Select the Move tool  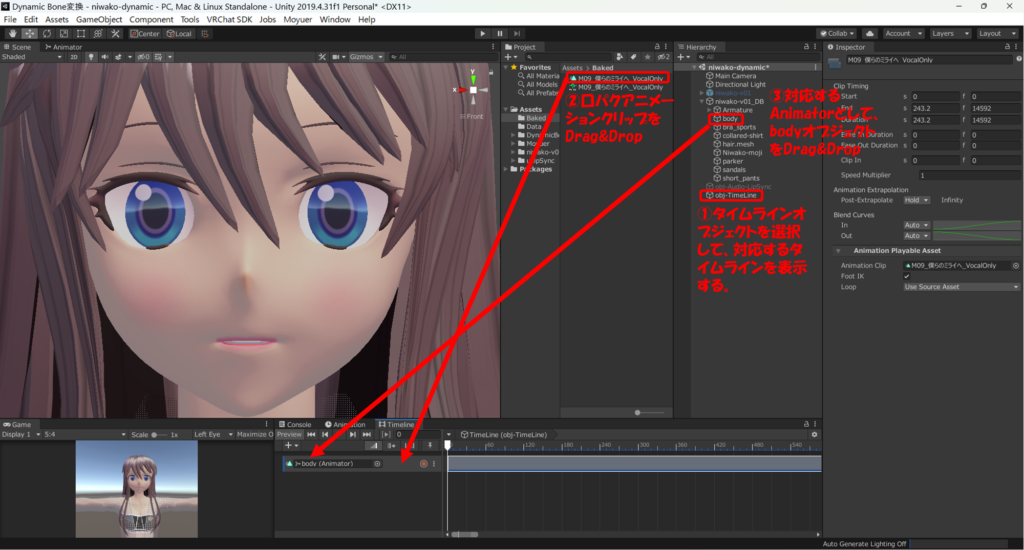[29, 33]
